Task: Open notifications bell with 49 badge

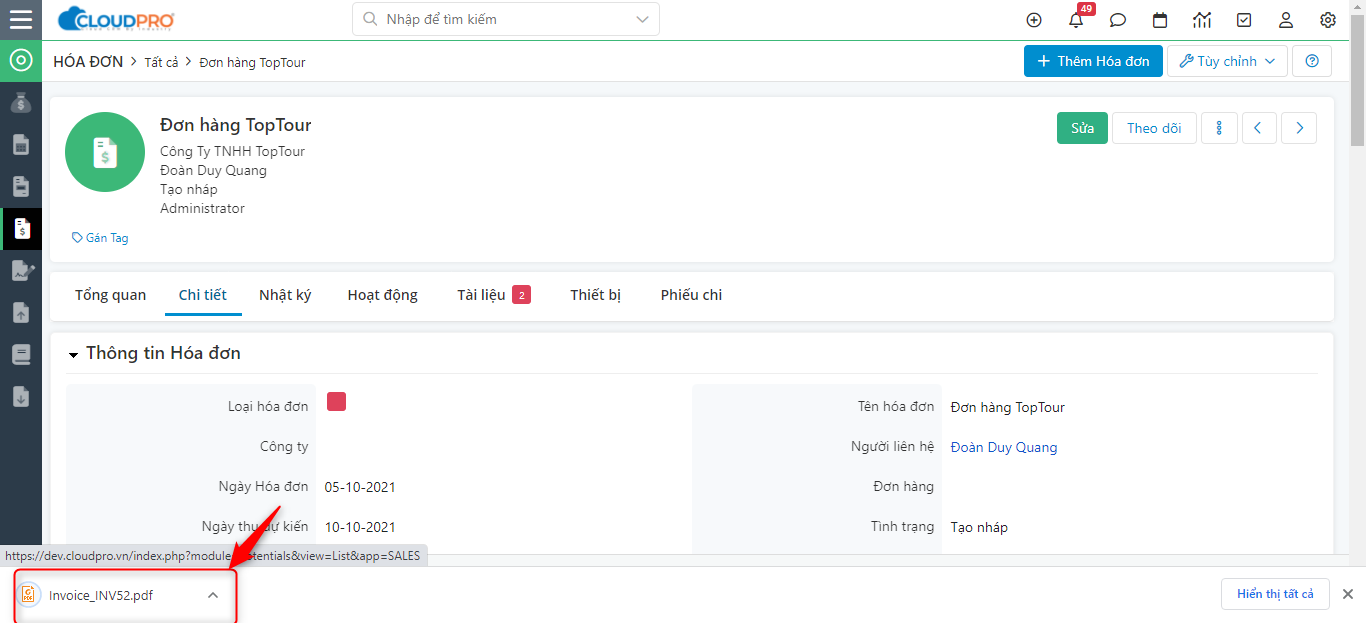Action: click(x=1077, y=18)
